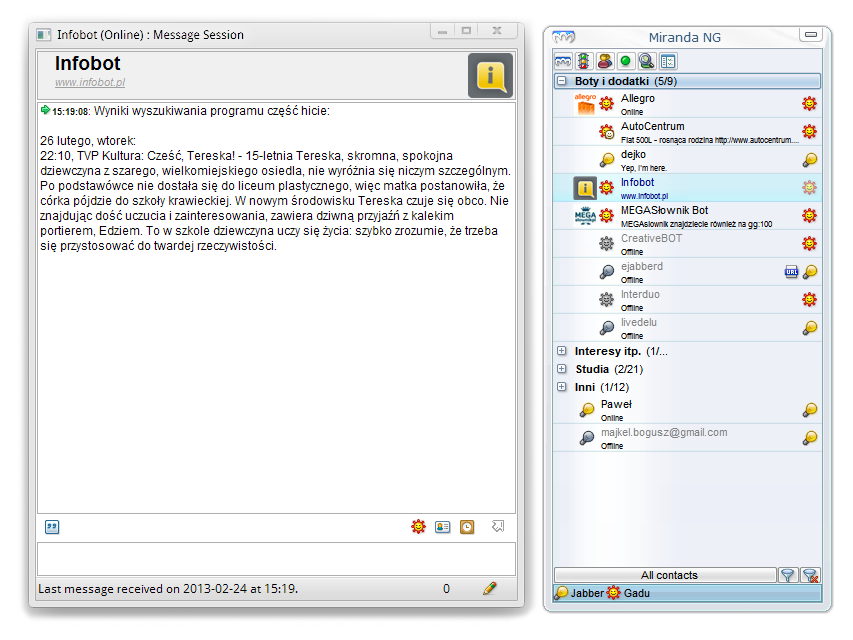Click the send message arrow icon
This screenshot has height=640, width=853.
498,526
